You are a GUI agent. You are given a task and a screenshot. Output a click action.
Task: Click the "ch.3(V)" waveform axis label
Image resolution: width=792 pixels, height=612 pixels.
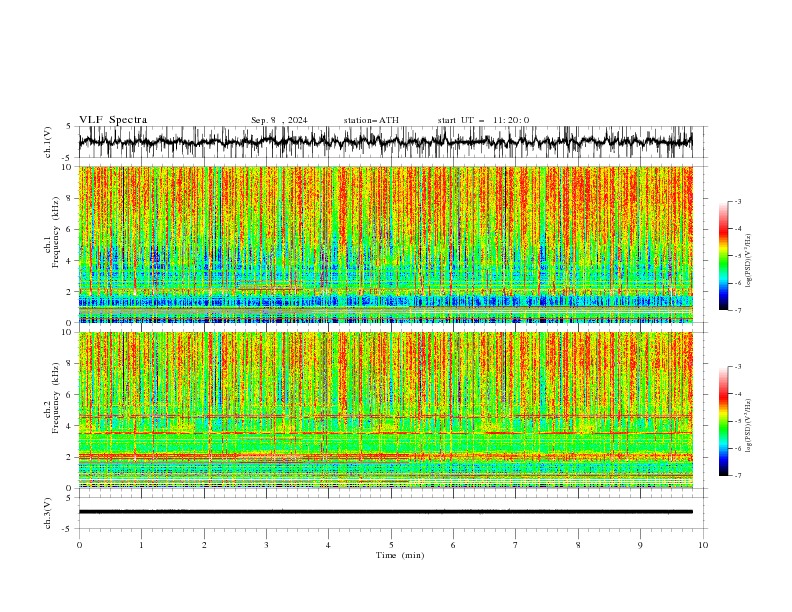click(x=48, y=513)
